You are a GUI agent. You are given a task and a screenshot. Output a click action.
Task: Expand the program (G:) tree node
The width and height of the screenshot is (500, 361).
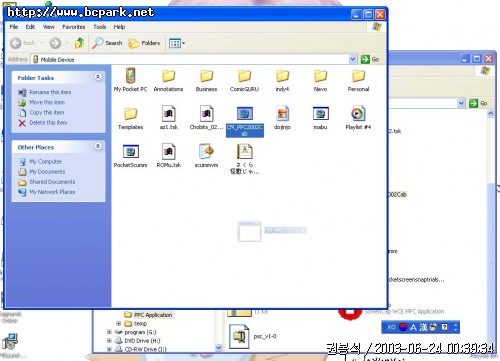(109, 332)
